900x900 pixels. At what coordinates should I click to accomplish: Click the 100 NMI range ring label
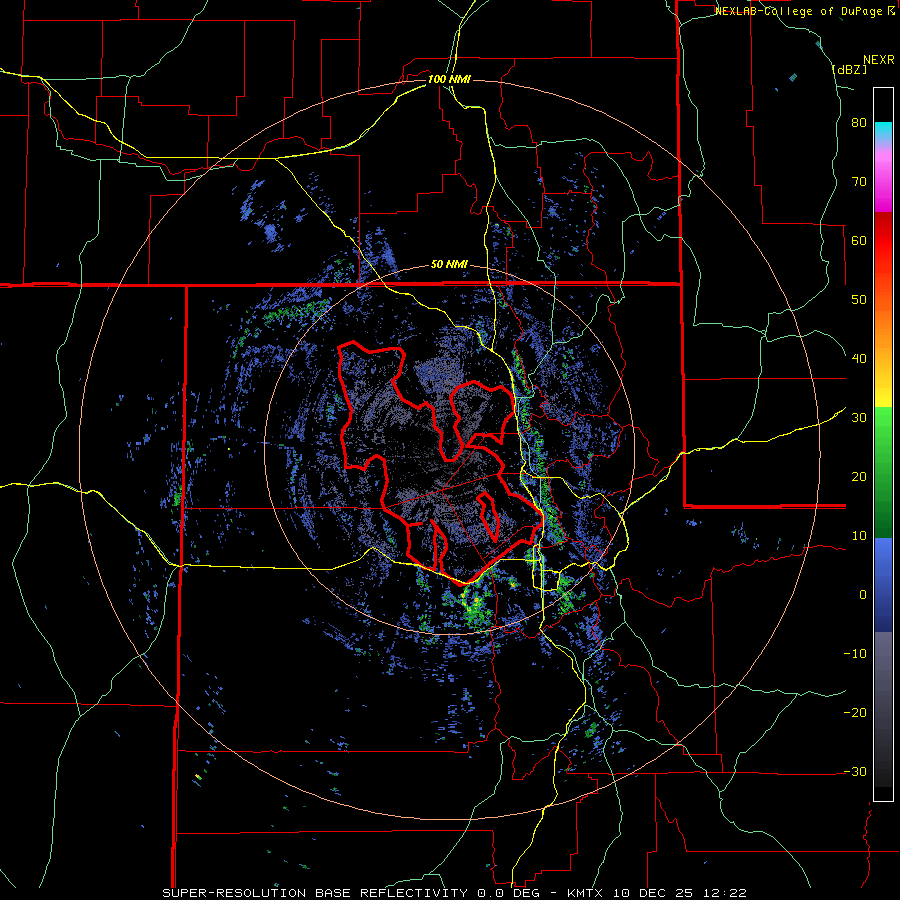tap(449, 79)
